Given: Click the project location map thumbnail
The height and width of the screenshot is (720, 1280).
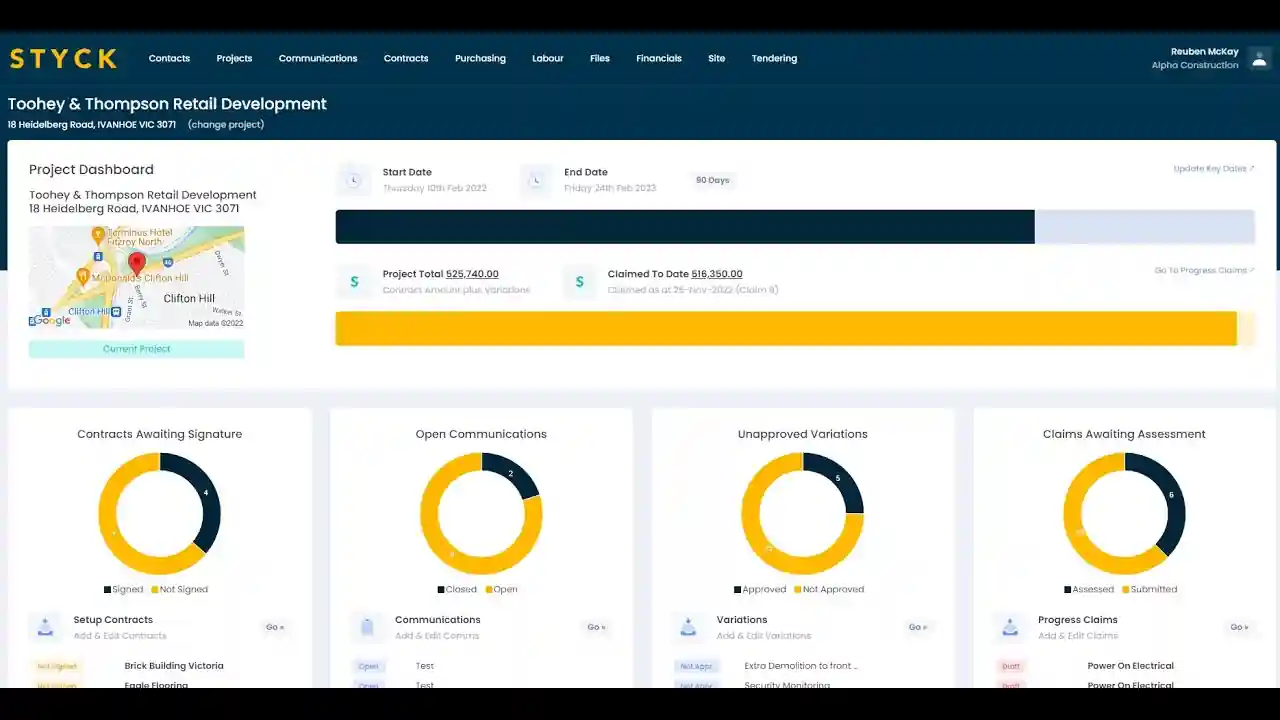Looking at the screenshot, I should click(137, 277).
